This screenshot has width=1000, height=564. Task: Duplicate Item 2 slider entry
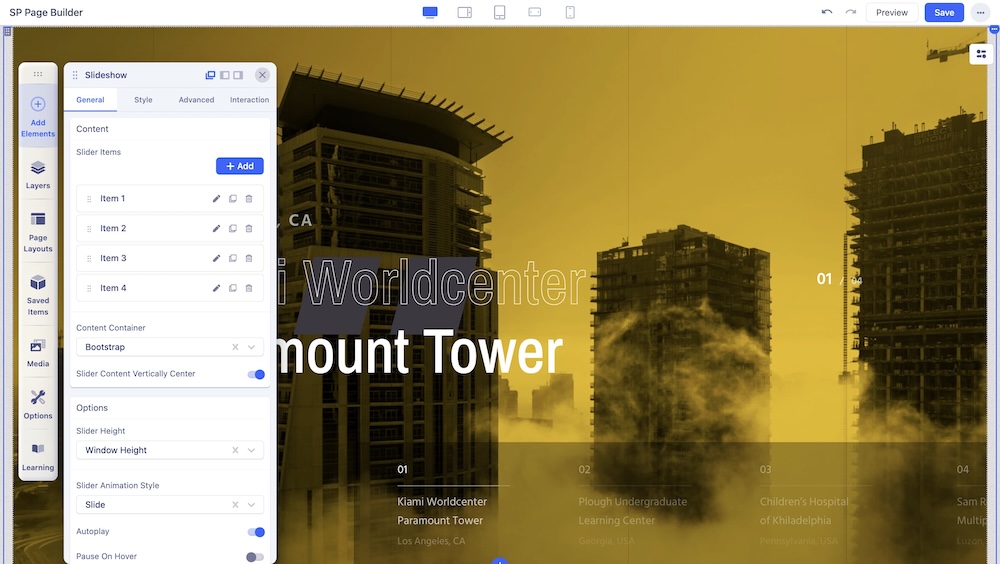coord(233,228)
